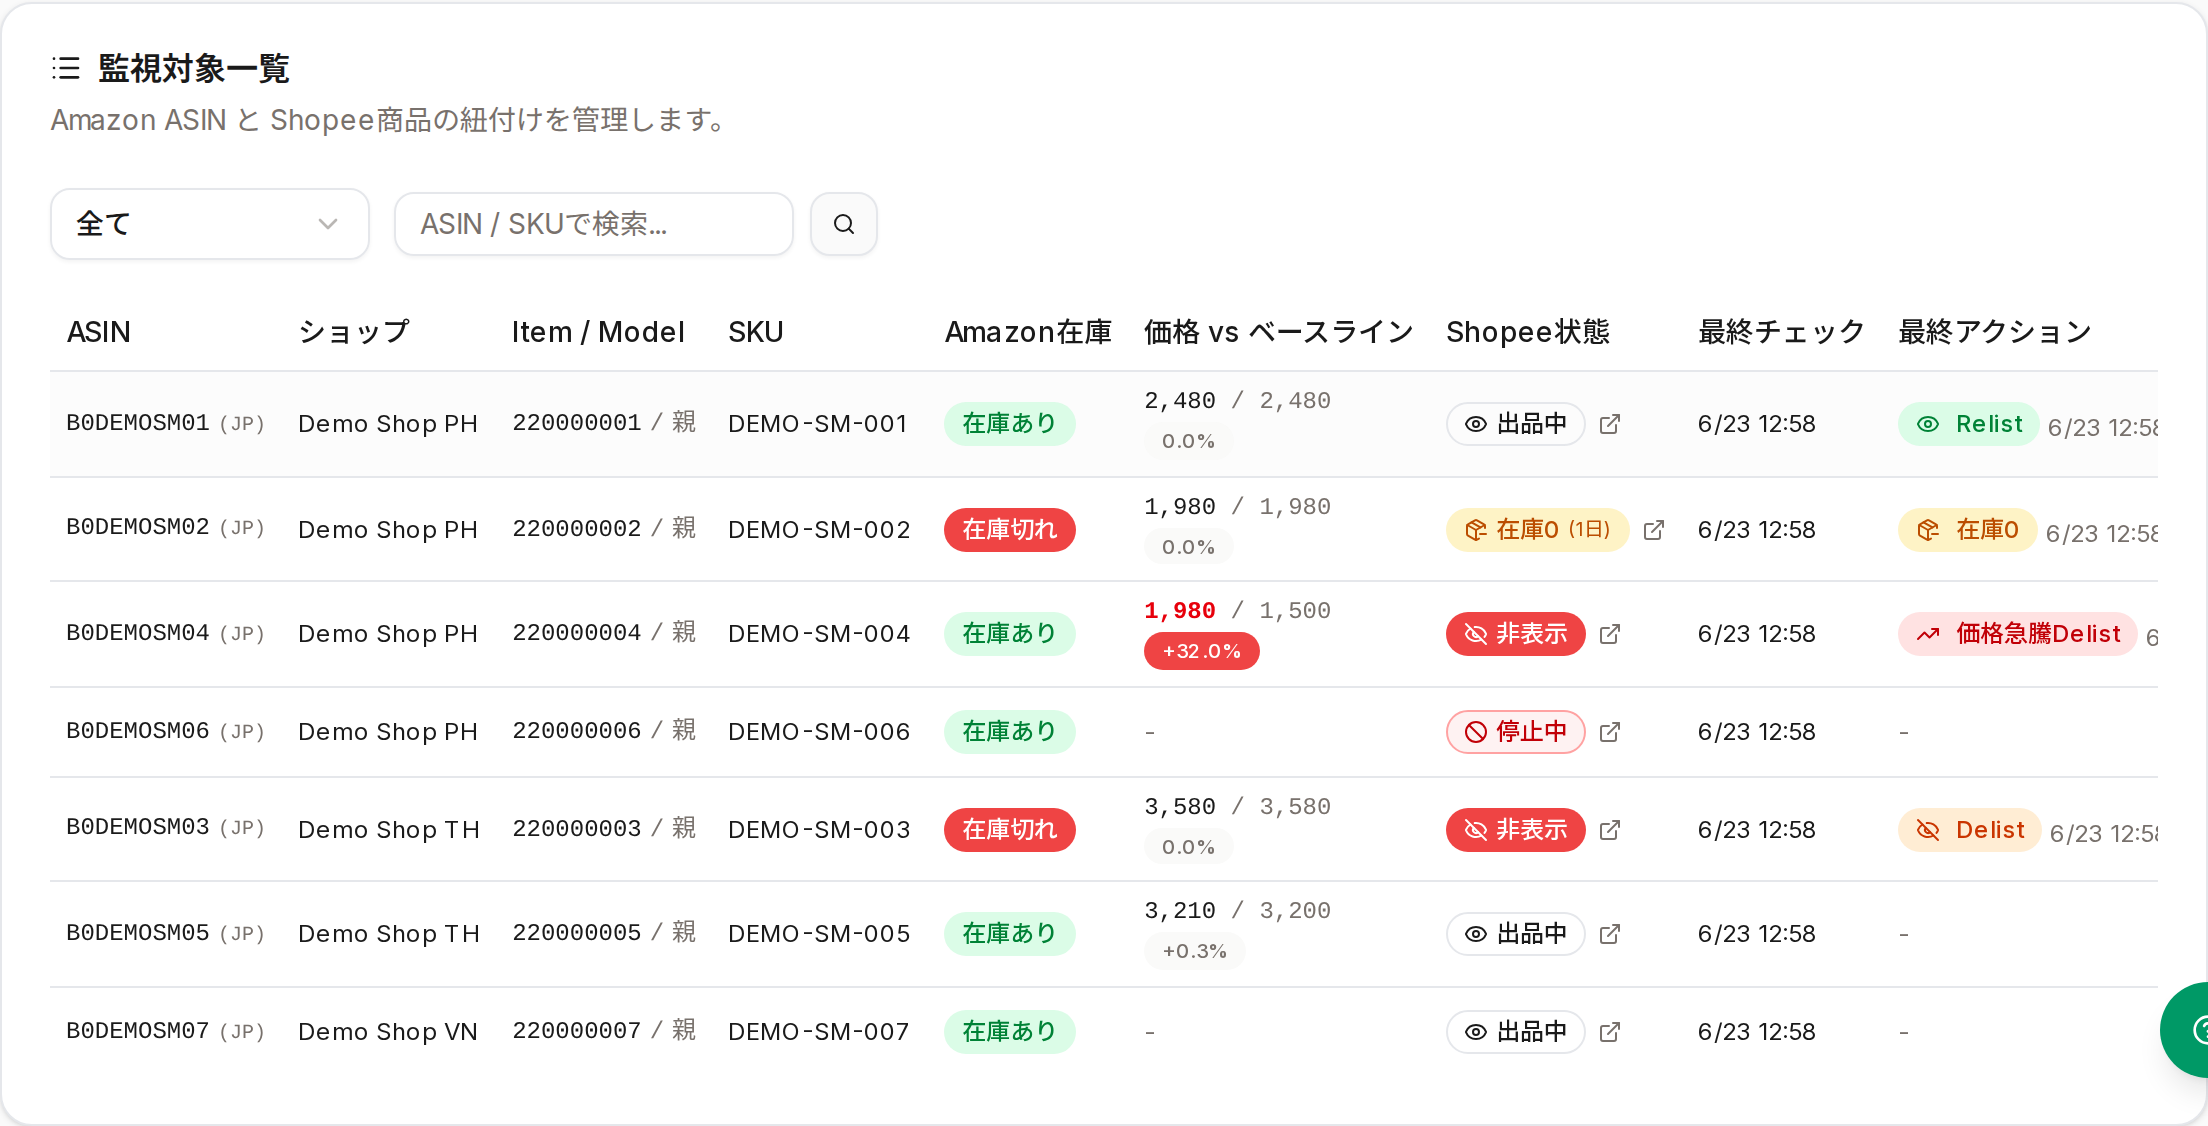Click the list icon beside 監視対象一覧
This screenshot has height=1126, width=2208.
(x=66, y=68)
